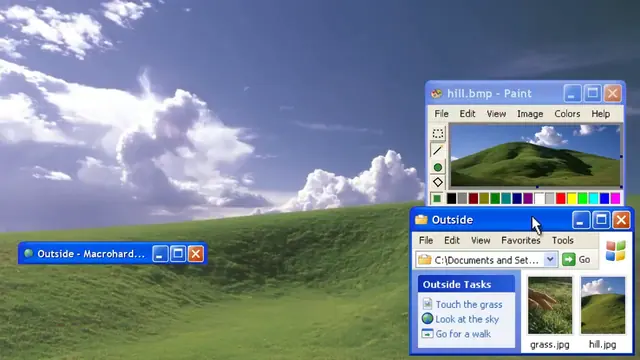640x360 pixels.
Task: Pick the olive color swatch in Paint
Action: (484, 198)
